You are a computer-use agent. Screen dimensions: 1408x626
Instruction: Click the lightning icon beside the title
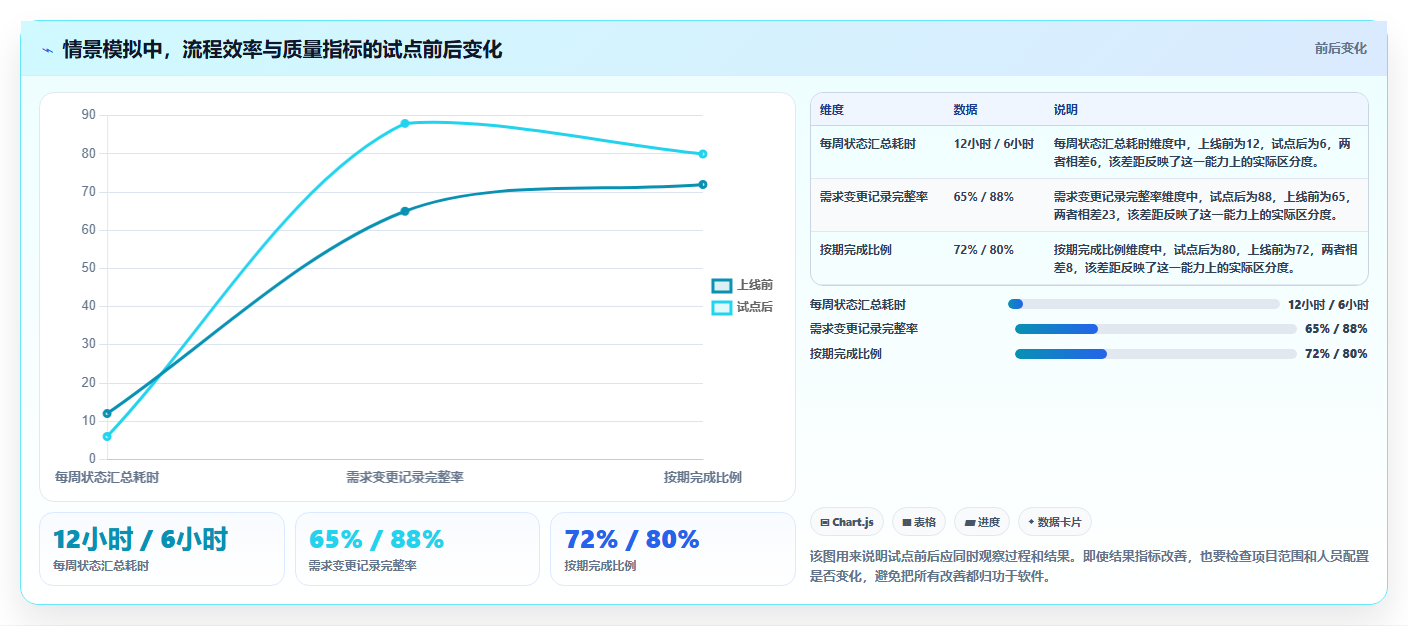click(x=47, y=50)
